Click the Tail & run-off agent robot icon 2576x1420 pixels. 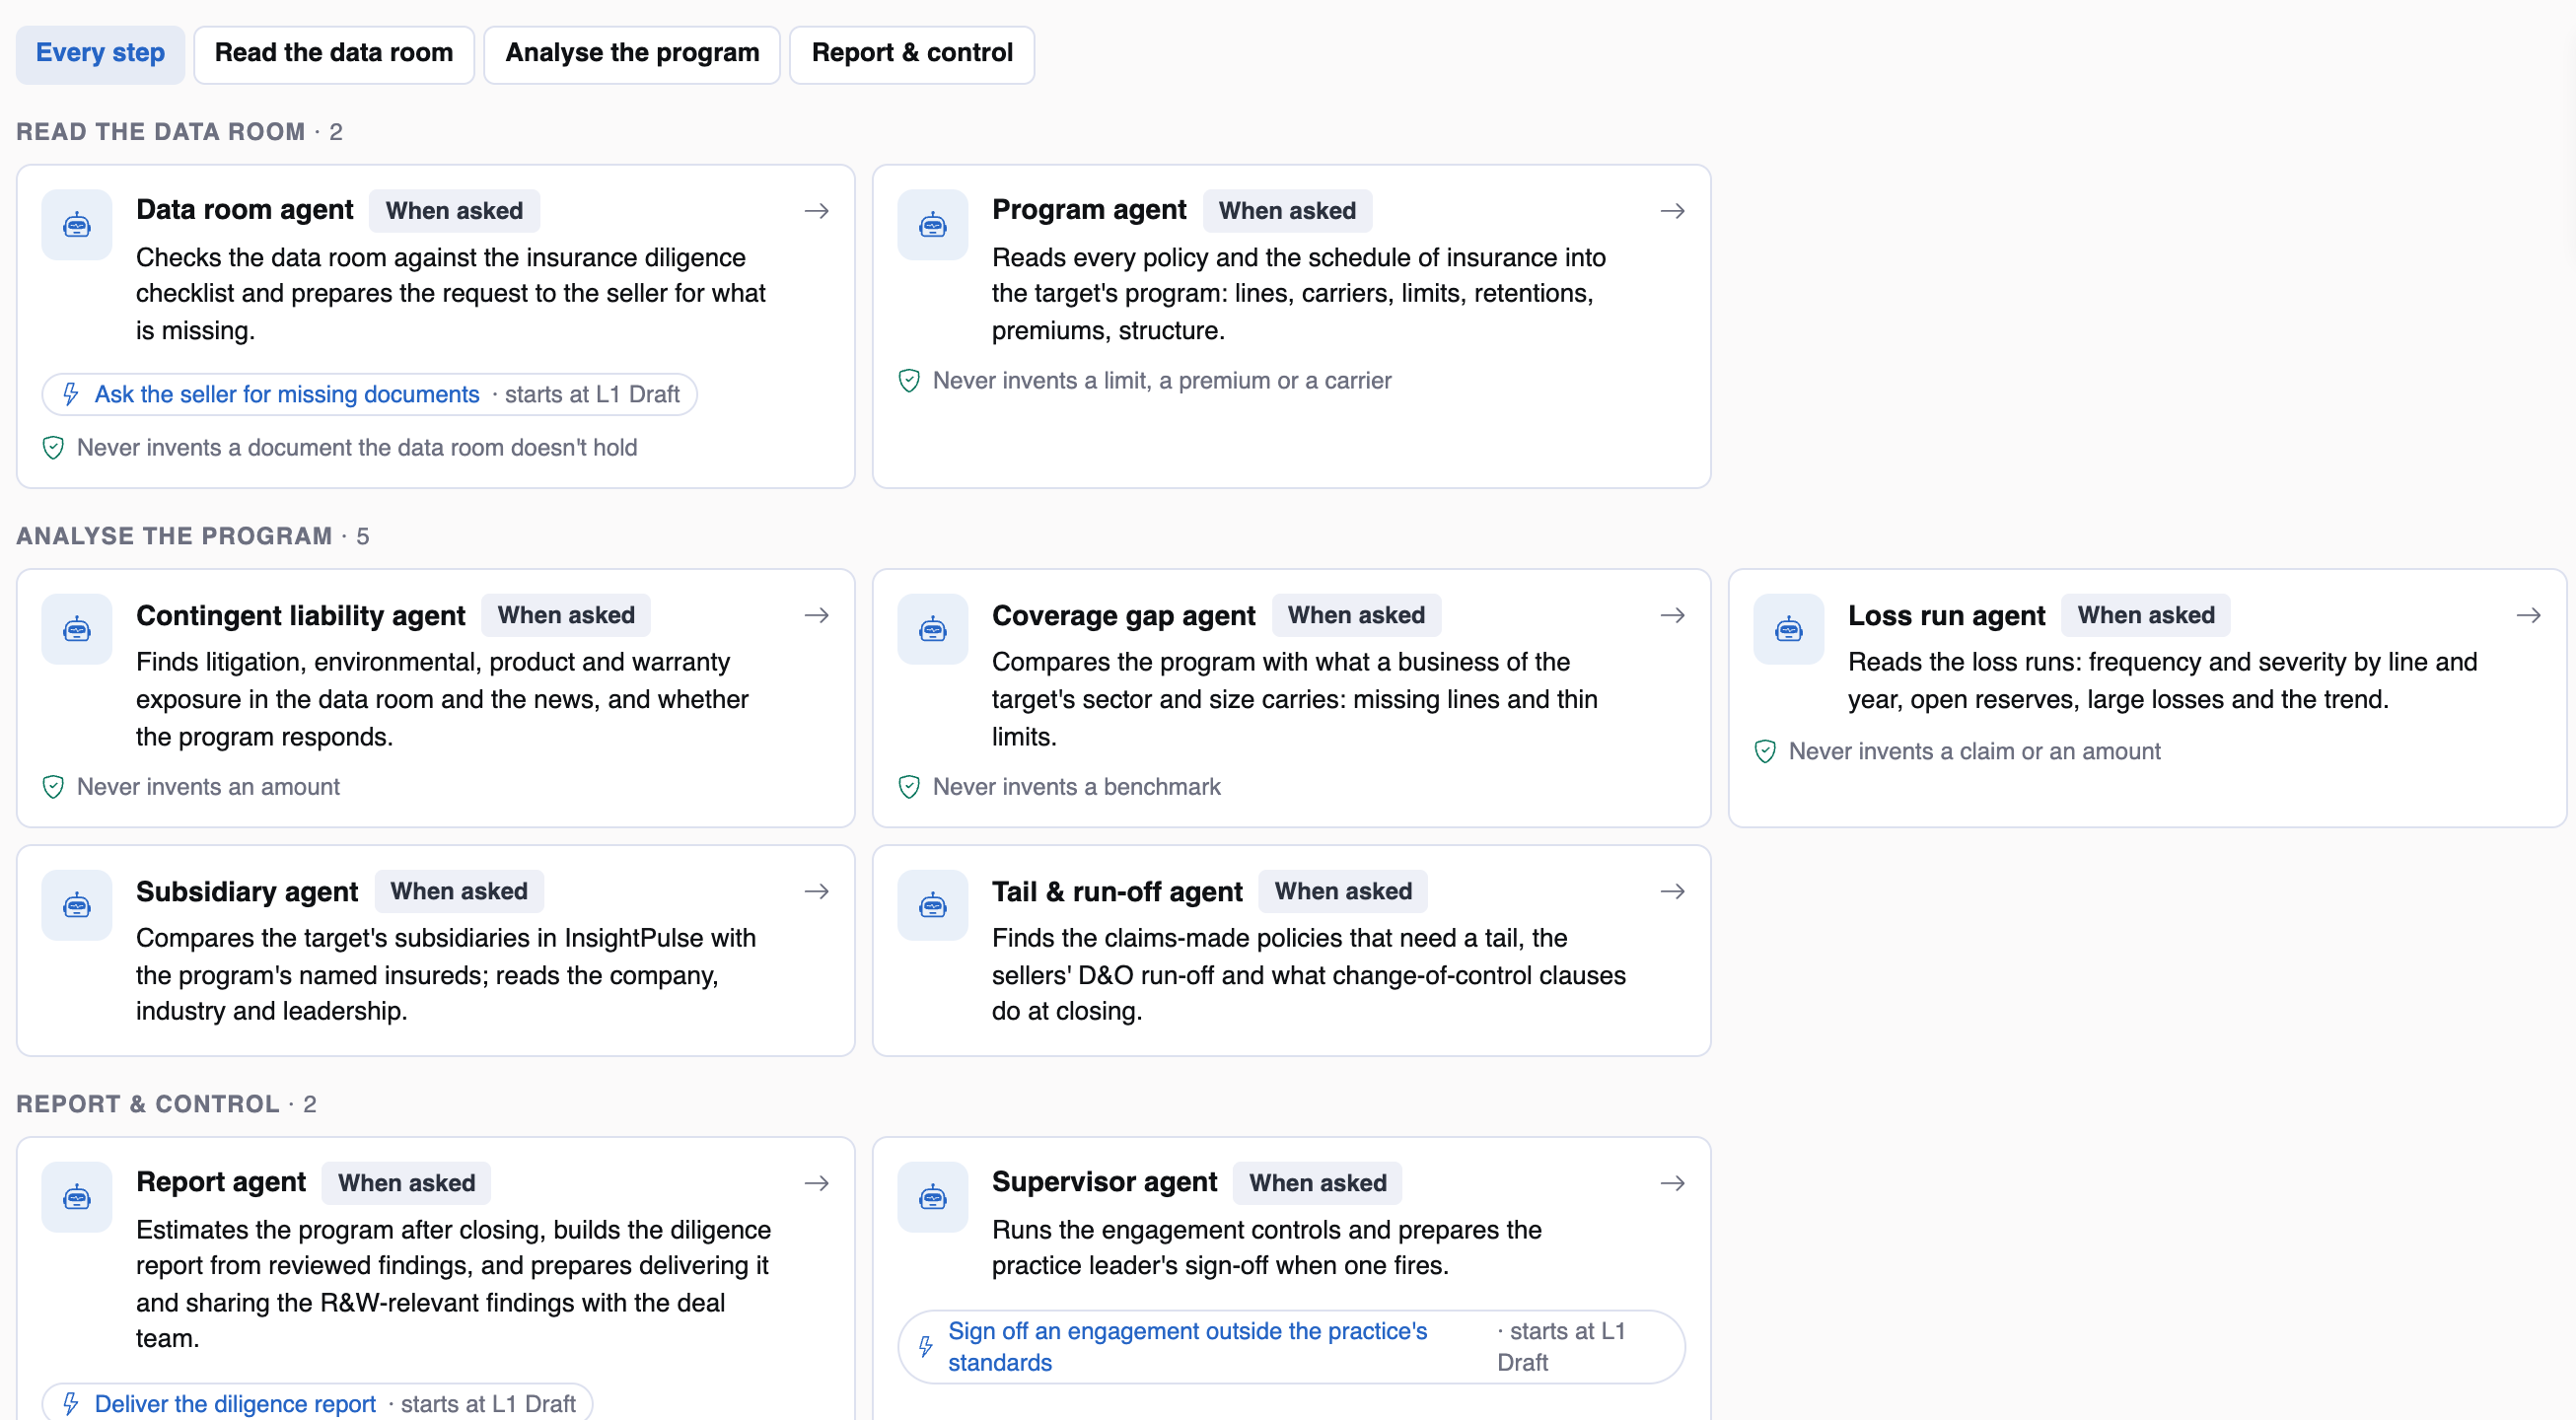pos(932,905)
